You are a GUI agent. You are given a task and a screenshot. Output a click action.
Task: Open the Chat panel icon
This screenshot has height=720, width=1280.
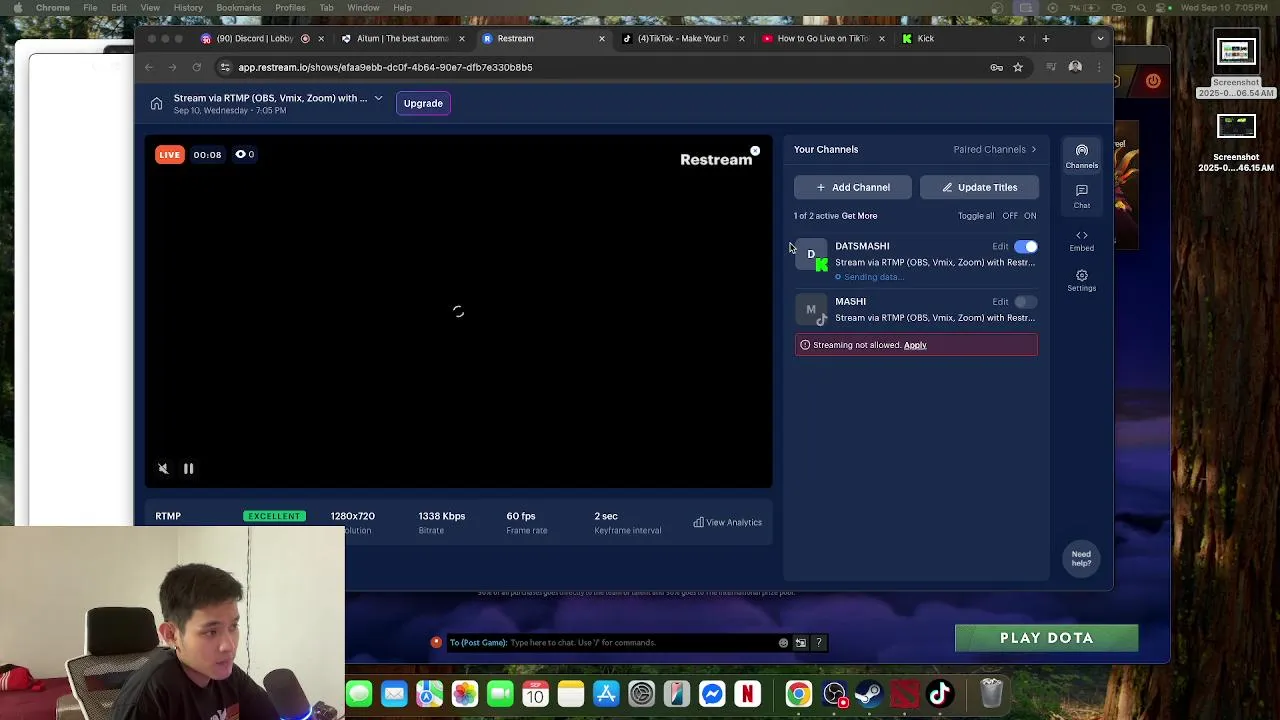click(1081, 197)
